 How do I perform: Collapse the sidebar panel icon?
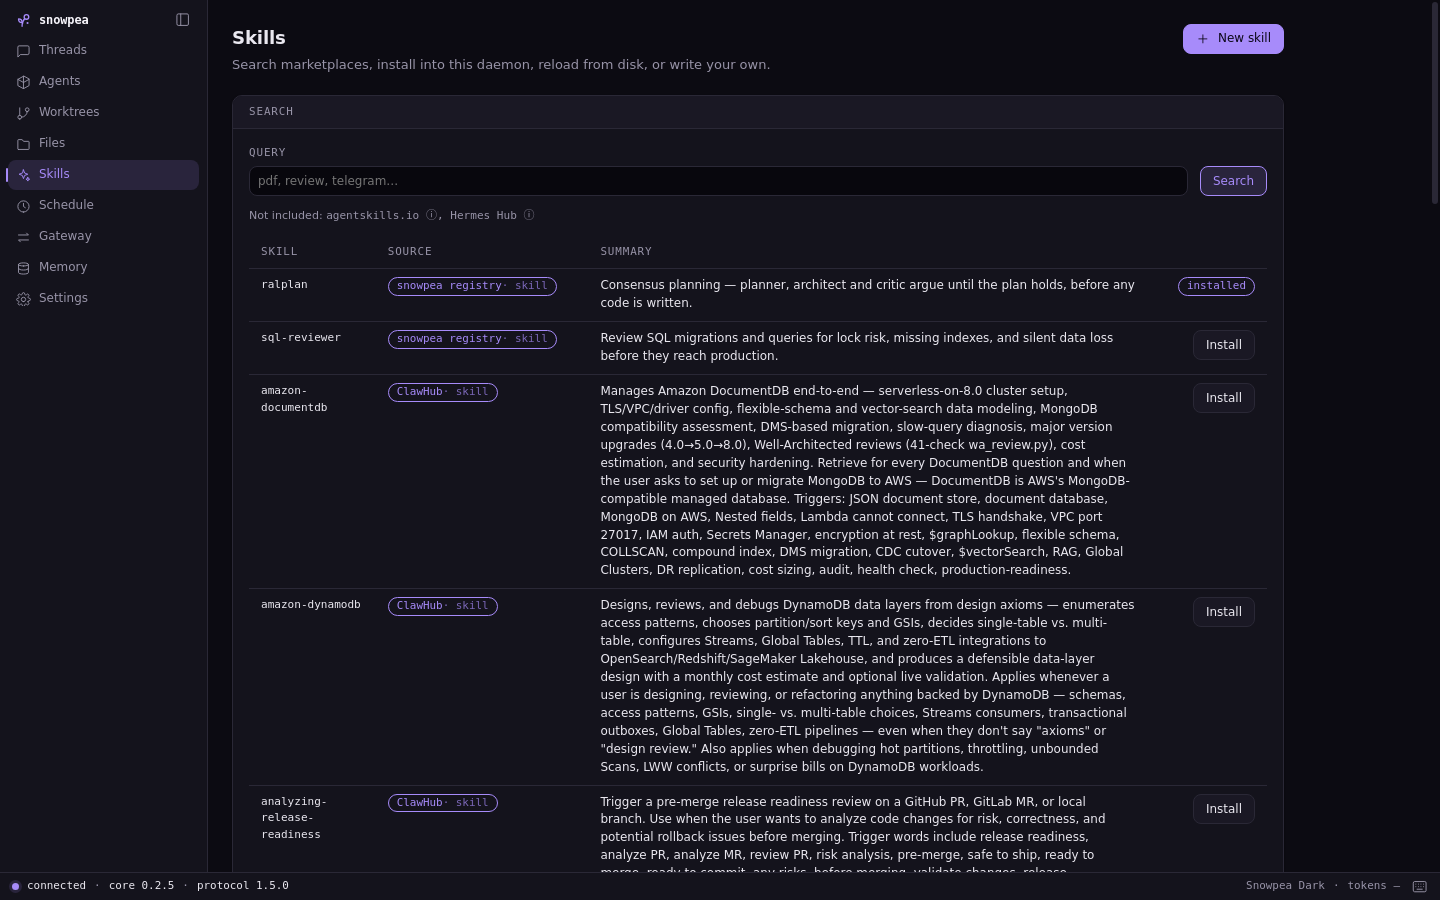[182, 20]
